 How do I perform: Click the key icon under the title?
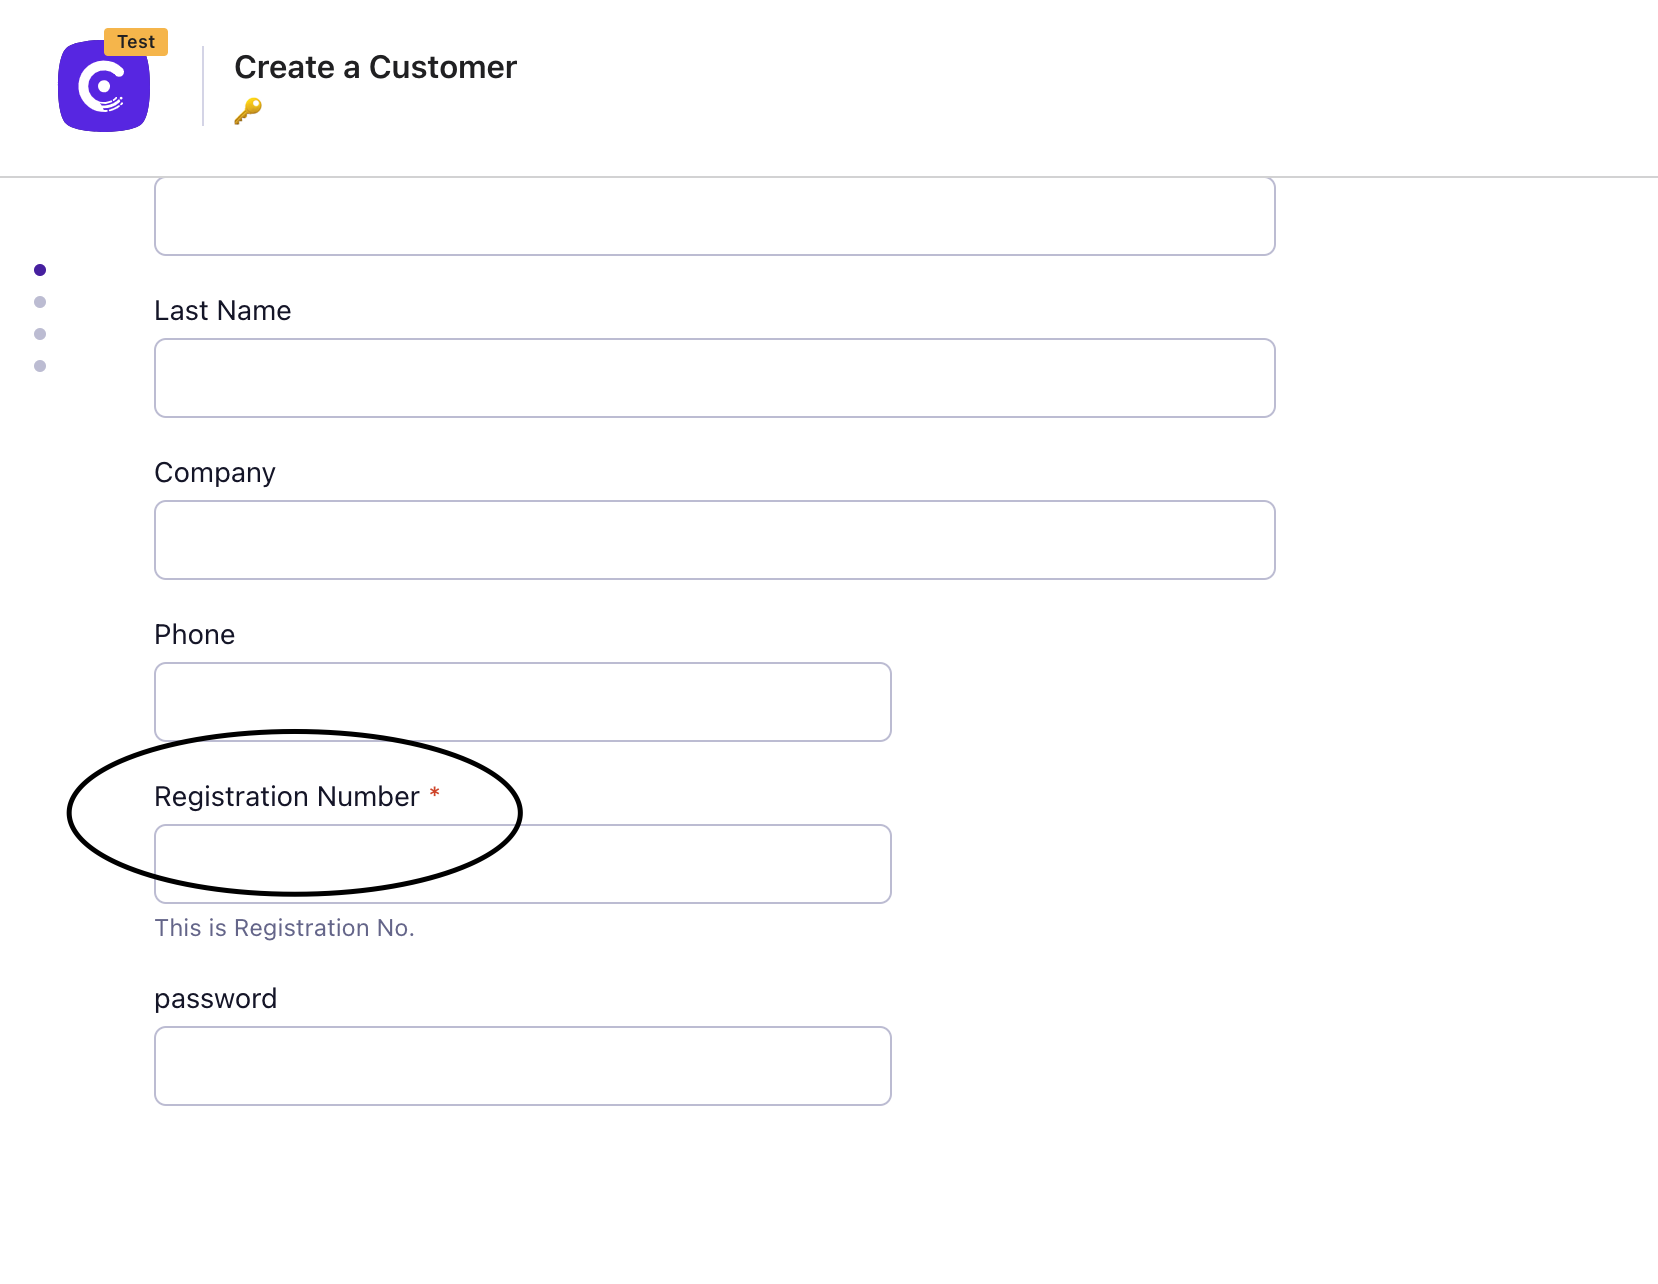(248, 110)
